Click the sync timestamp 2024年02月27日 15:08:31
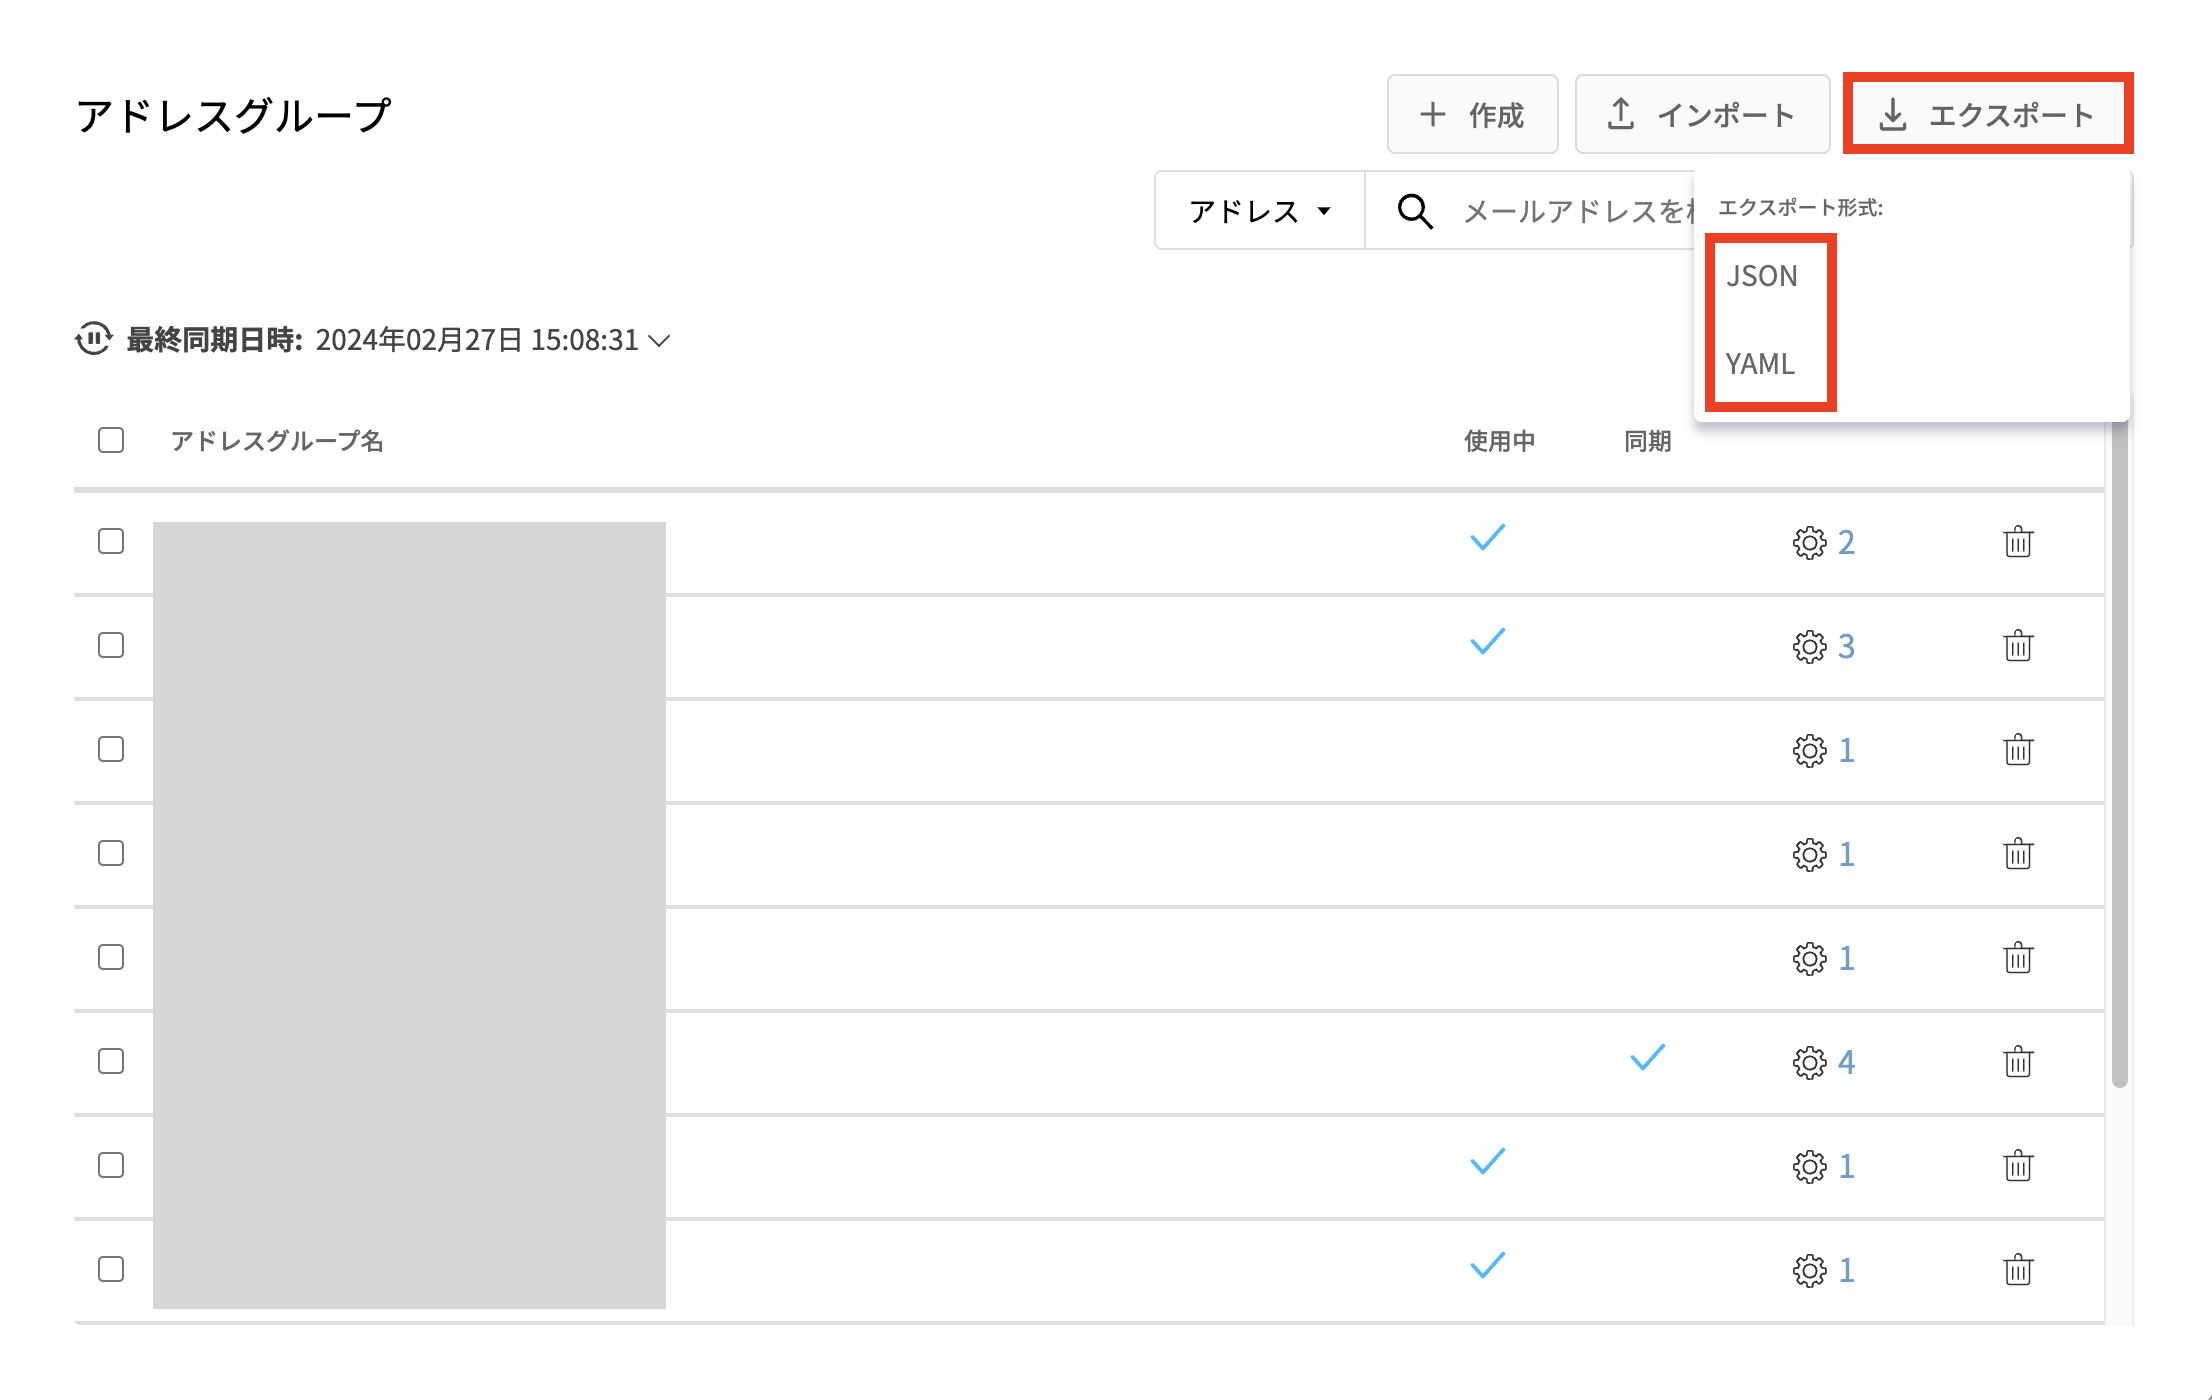 coord(477,340)
